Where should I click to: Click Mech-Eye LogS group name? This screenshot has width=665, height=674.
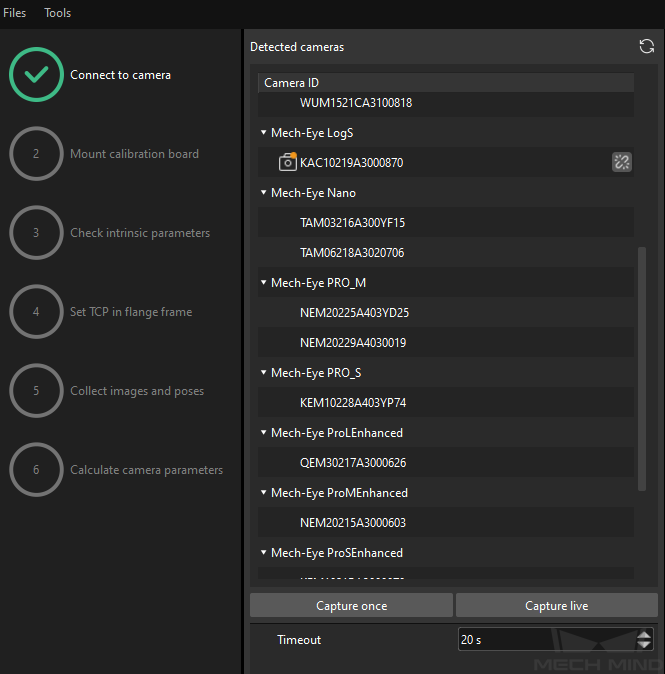click(x=312, y=133)
